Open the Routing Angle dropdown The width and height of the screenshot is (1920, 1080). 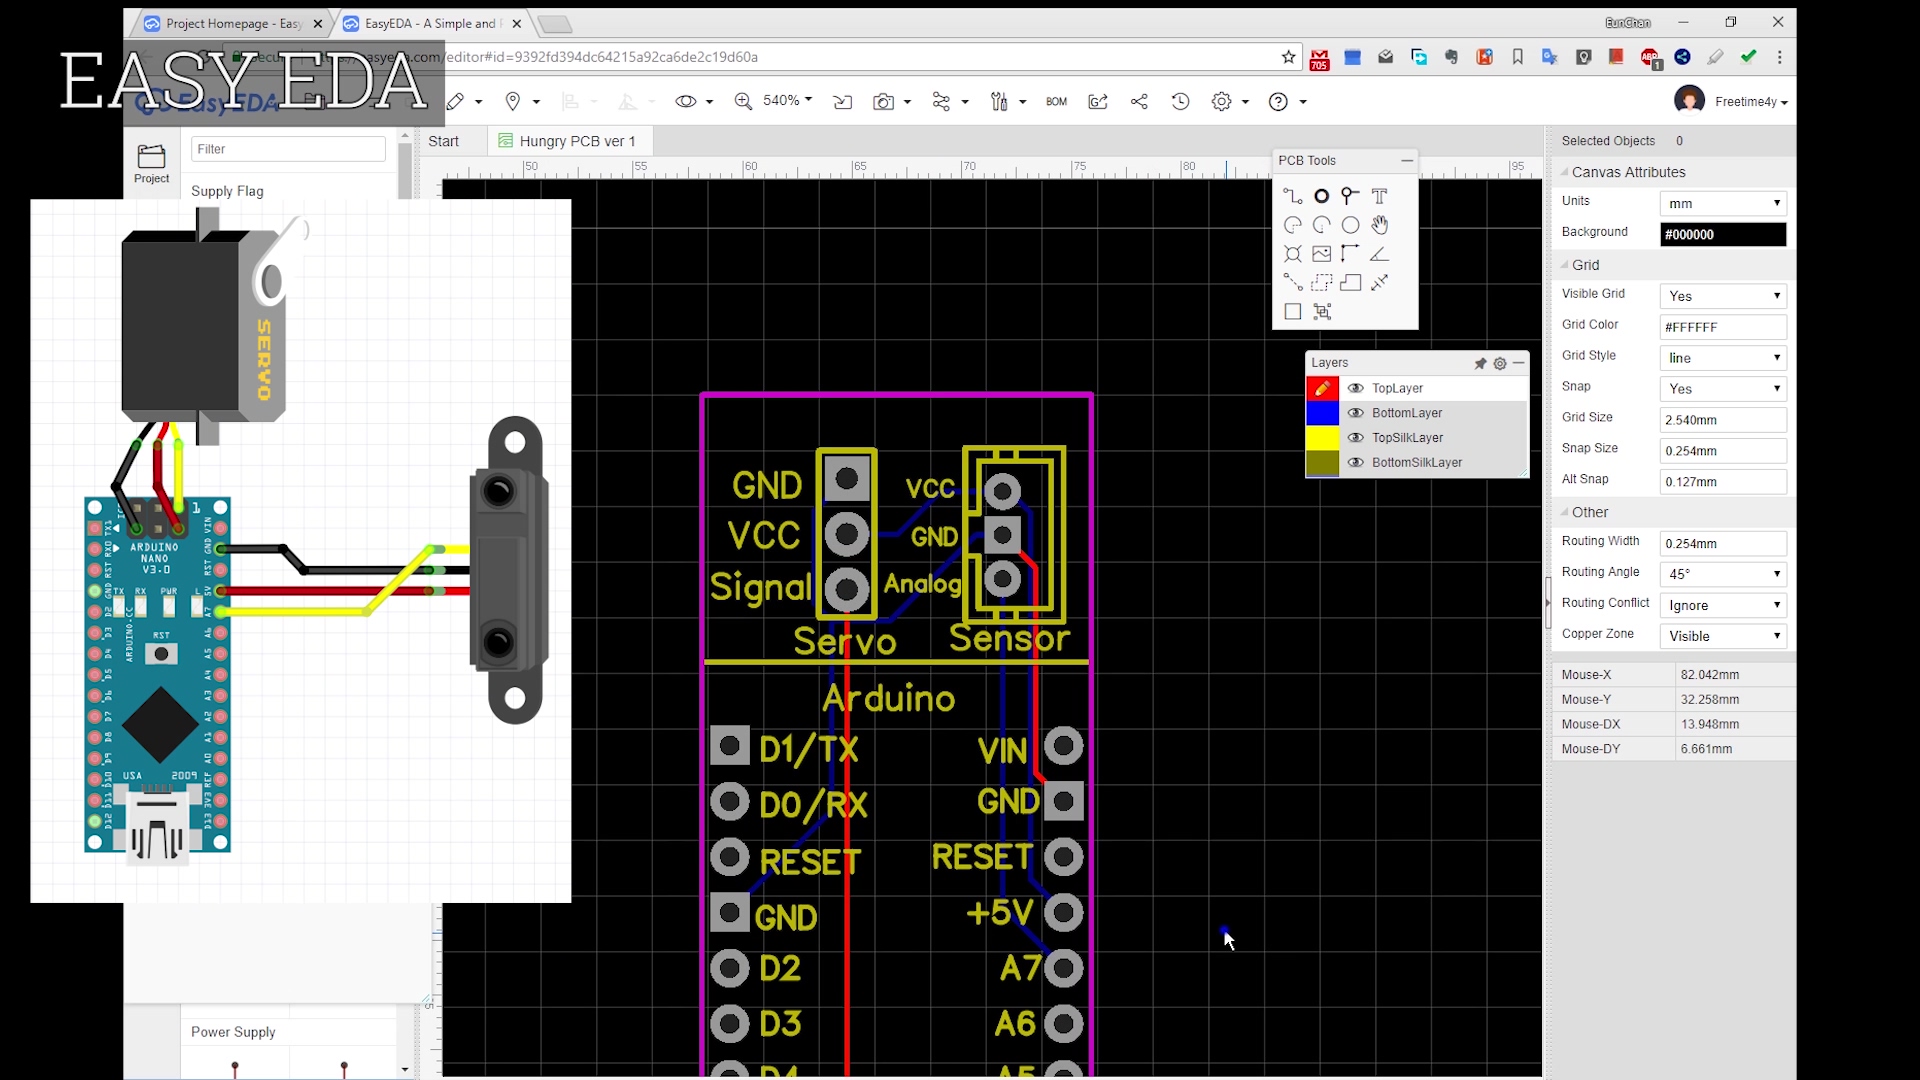pos(1723,574)
